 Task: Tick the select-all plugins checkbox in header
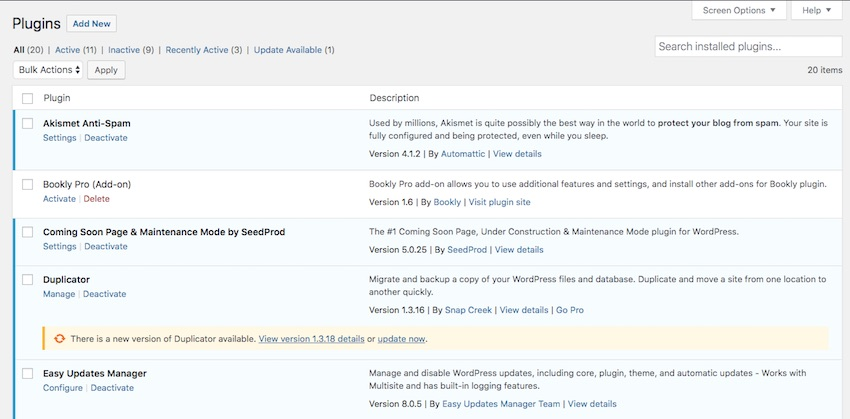[27, 99]
